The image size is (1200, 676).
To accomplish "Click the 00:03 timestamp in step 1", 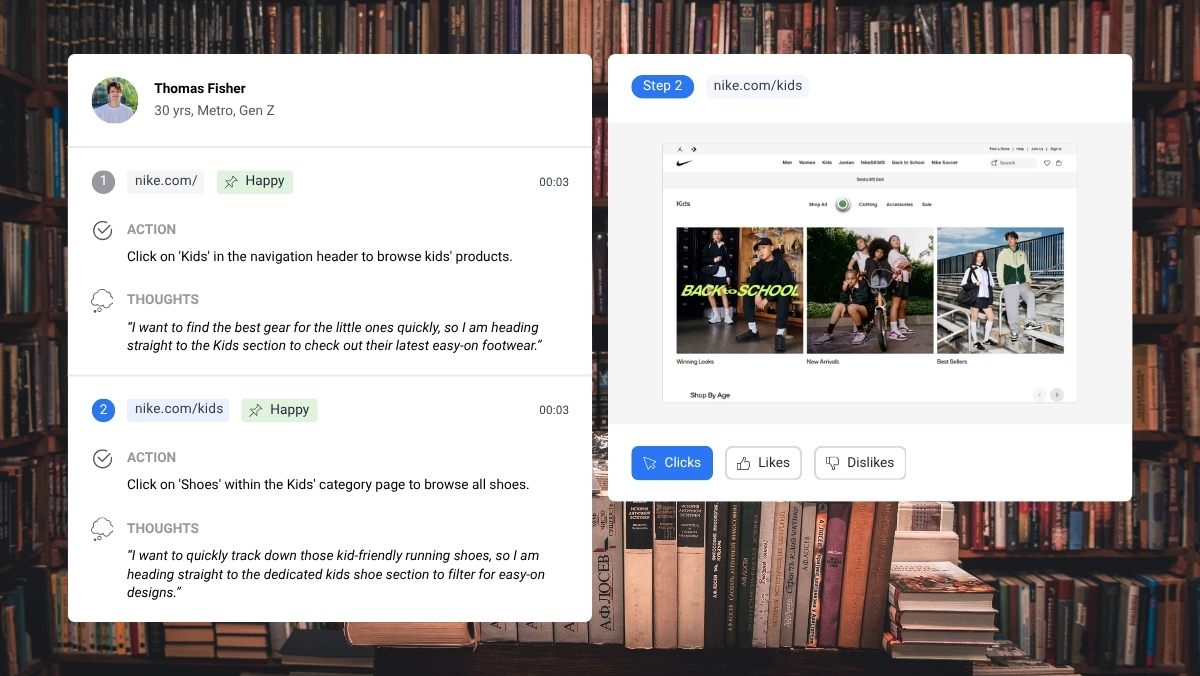I will pyautogui.click(x=554, y=182).
